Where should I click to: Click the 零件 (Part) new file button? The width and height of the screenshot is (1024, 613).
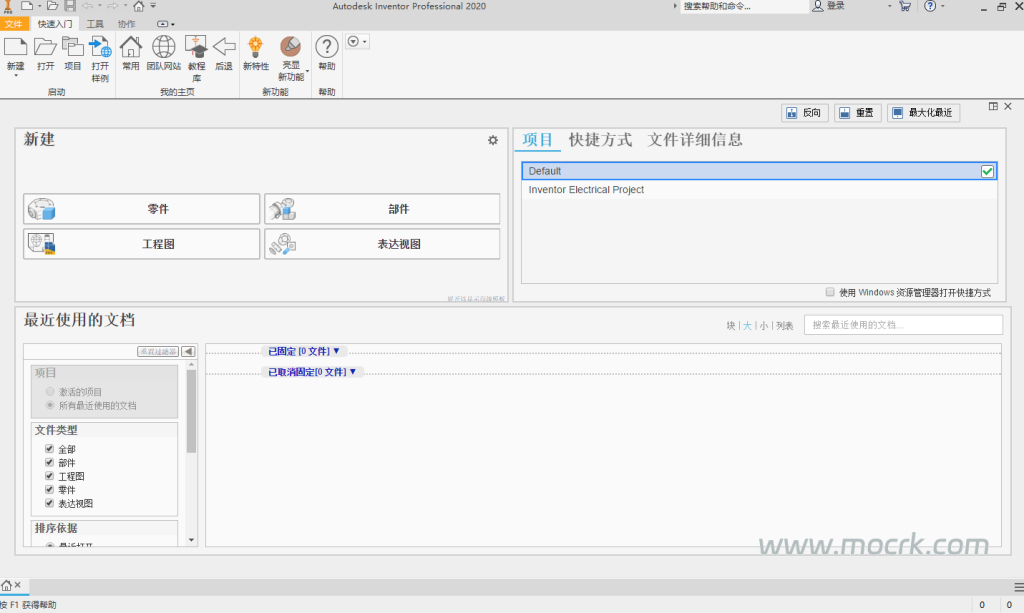click(x=141, y=209)
